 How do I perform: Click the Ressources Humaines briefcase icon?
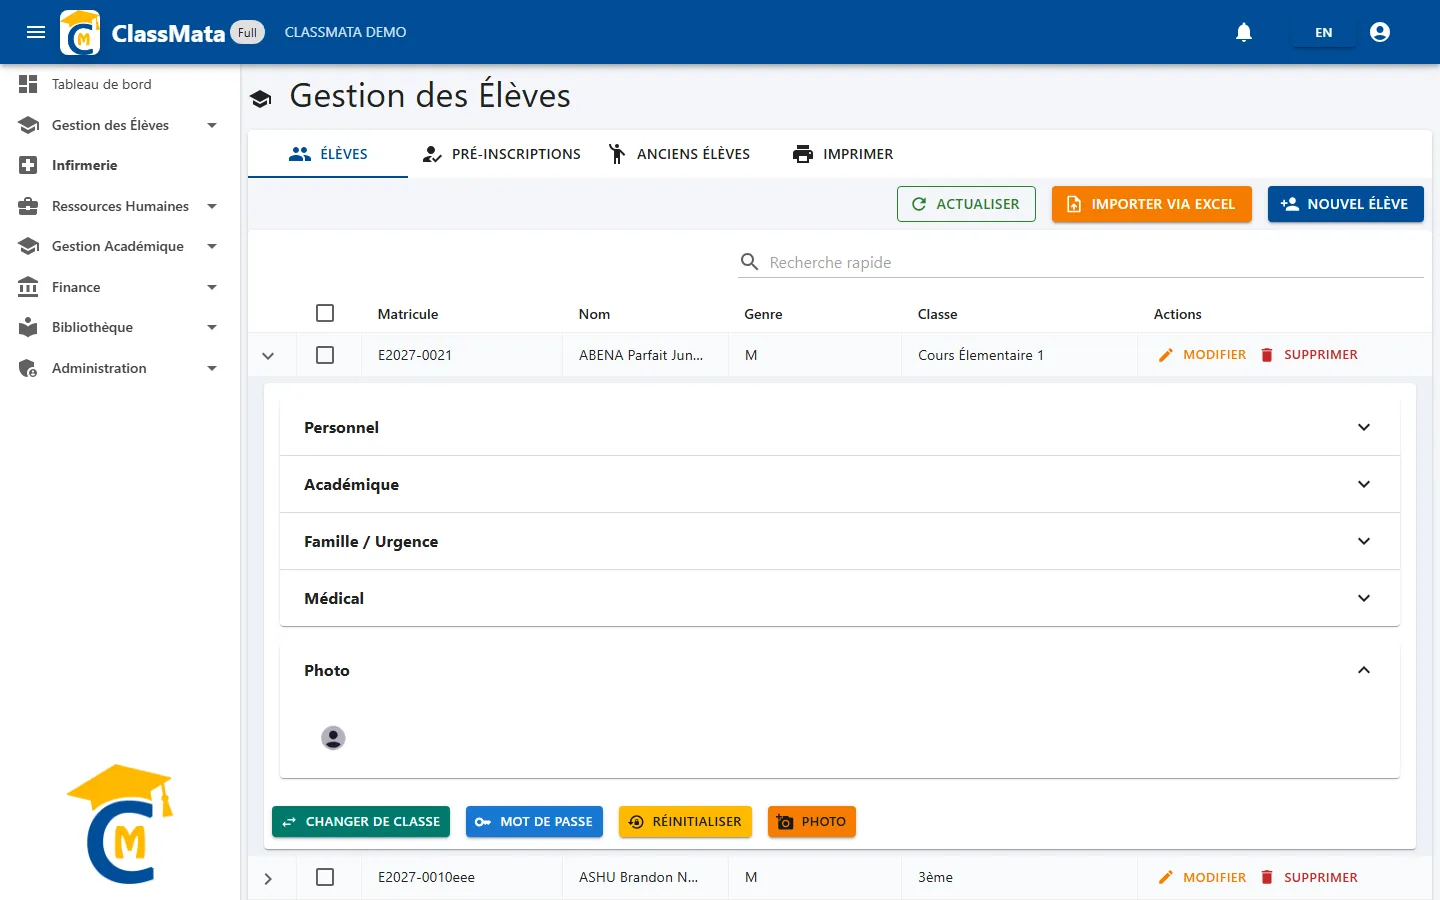[28, 206]
